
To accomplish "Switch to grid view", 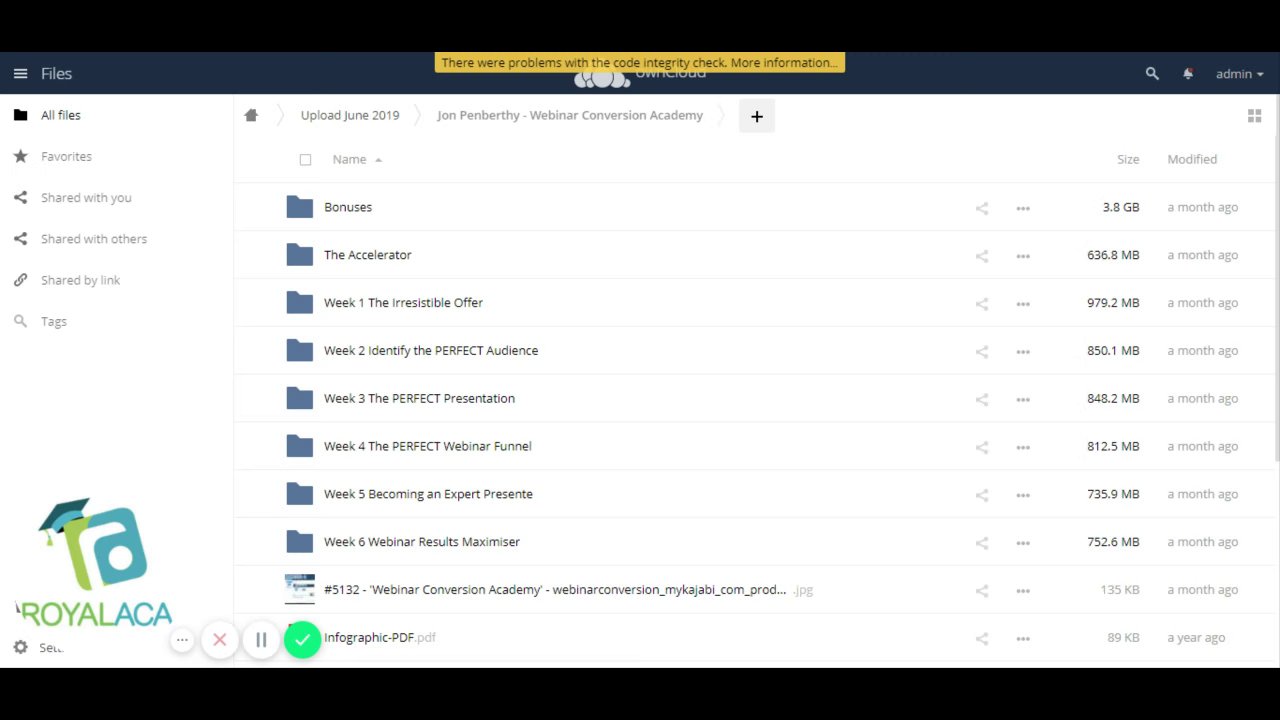I will click(x=1254, y=116).
